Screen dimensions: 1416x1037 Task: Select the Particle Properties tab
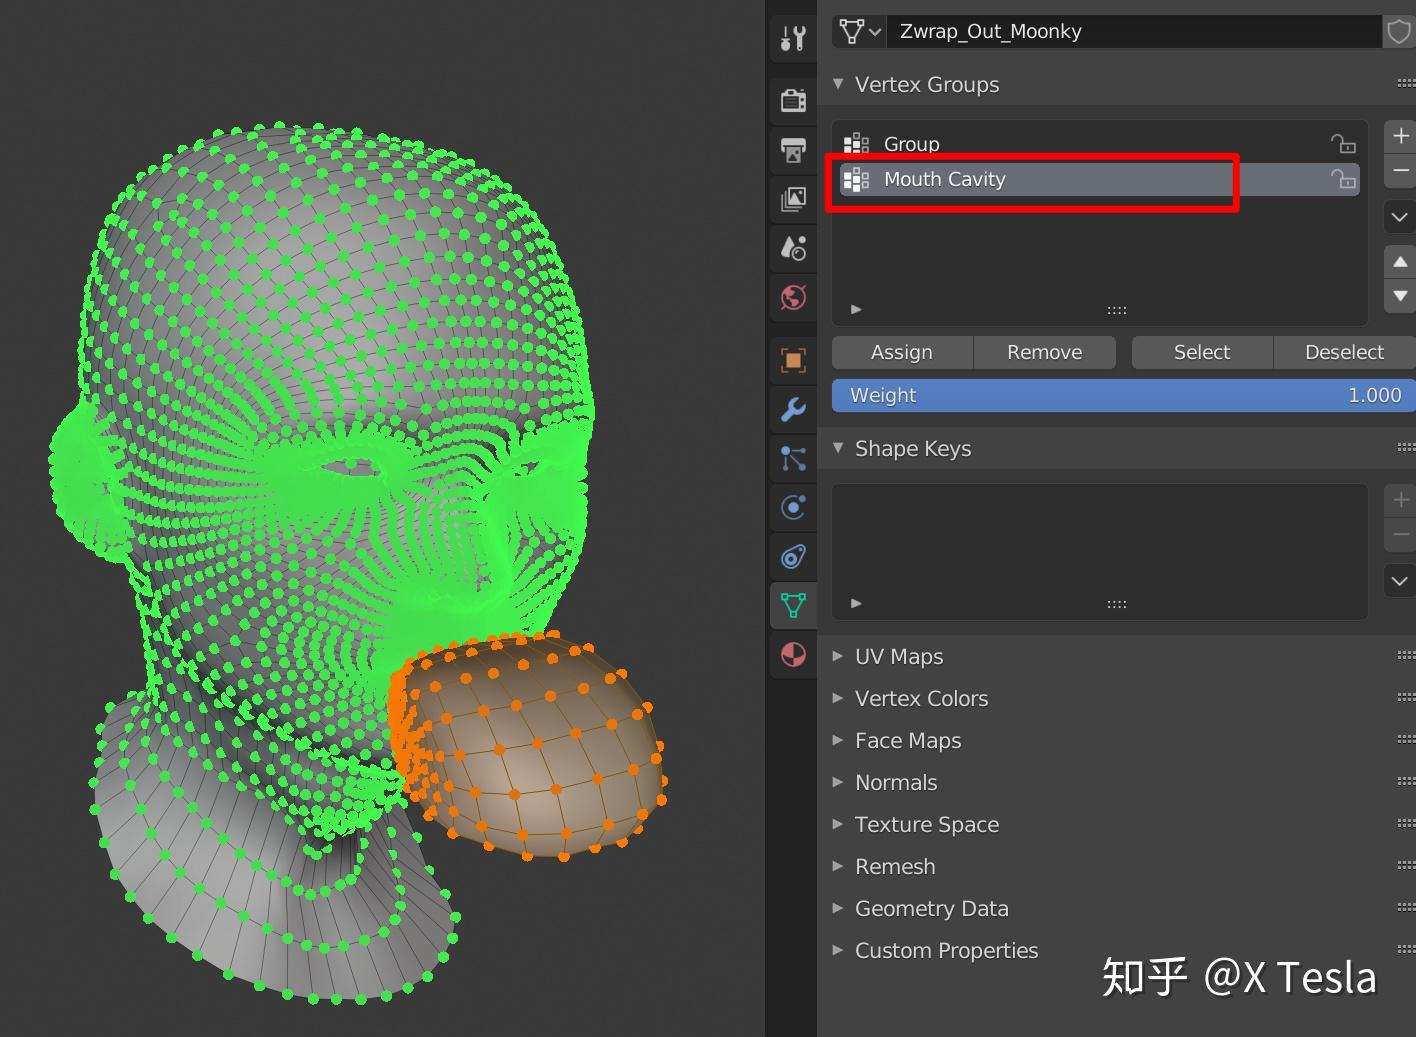[x=793, y=458]
